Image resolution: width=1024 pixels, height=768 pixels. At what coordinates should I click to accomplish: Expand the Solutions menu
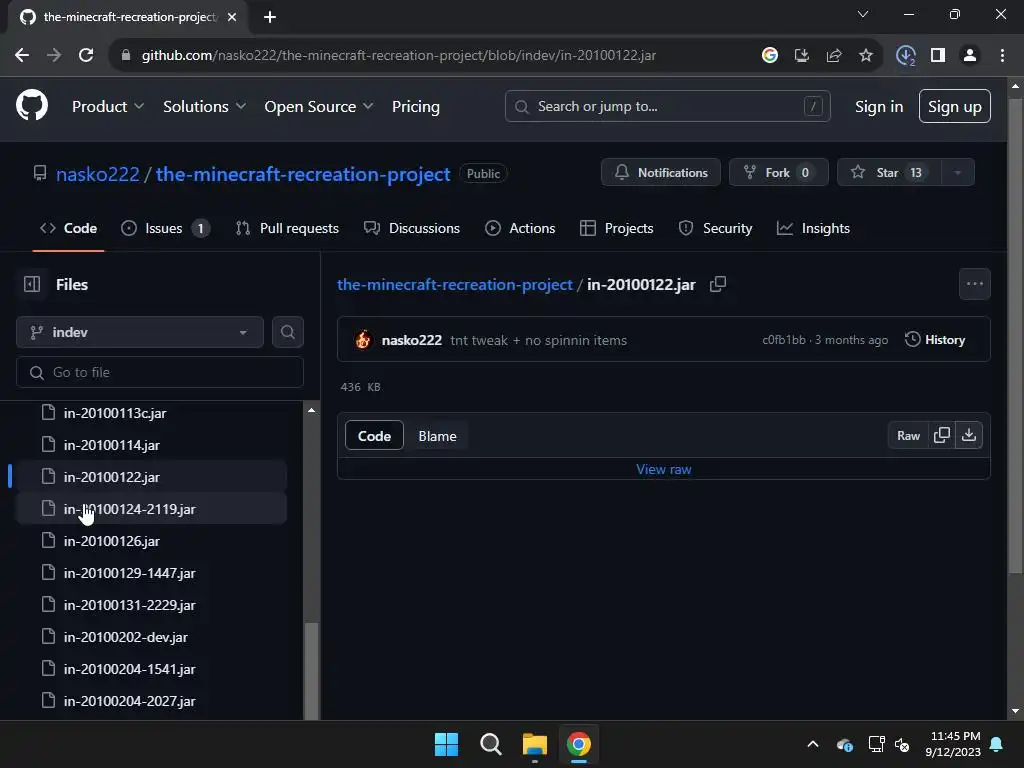pos(204,106)
